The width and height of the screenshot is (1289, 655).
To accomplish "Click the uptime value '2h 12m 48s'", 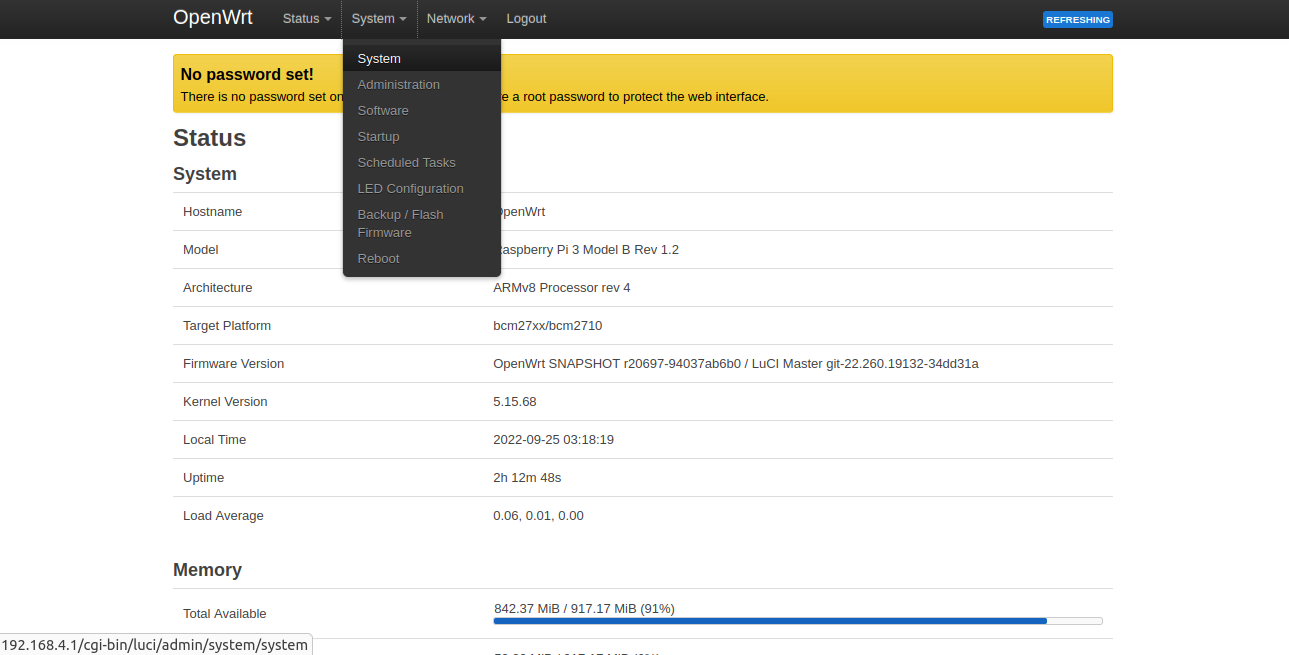I will click(x=527, y=478).
